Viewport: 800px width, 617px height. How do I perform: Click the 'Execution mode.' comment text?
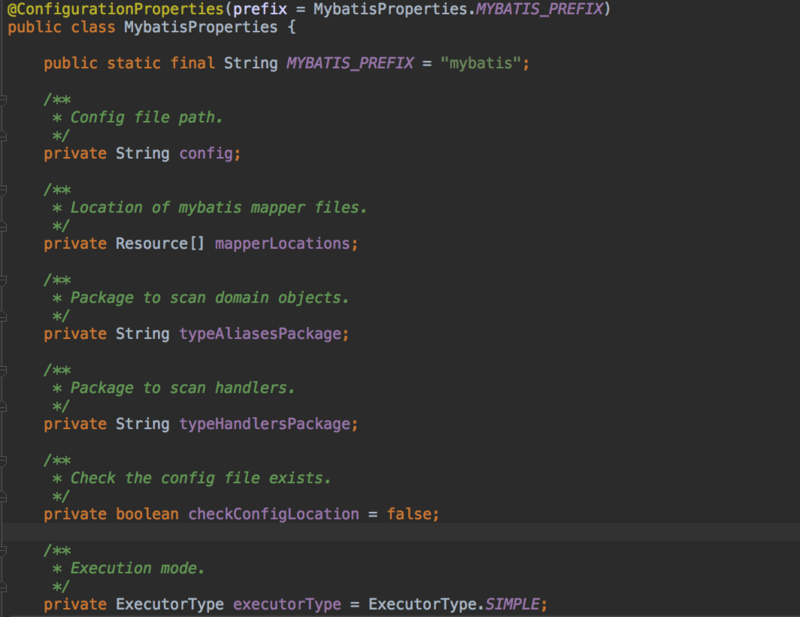(138, 569)
